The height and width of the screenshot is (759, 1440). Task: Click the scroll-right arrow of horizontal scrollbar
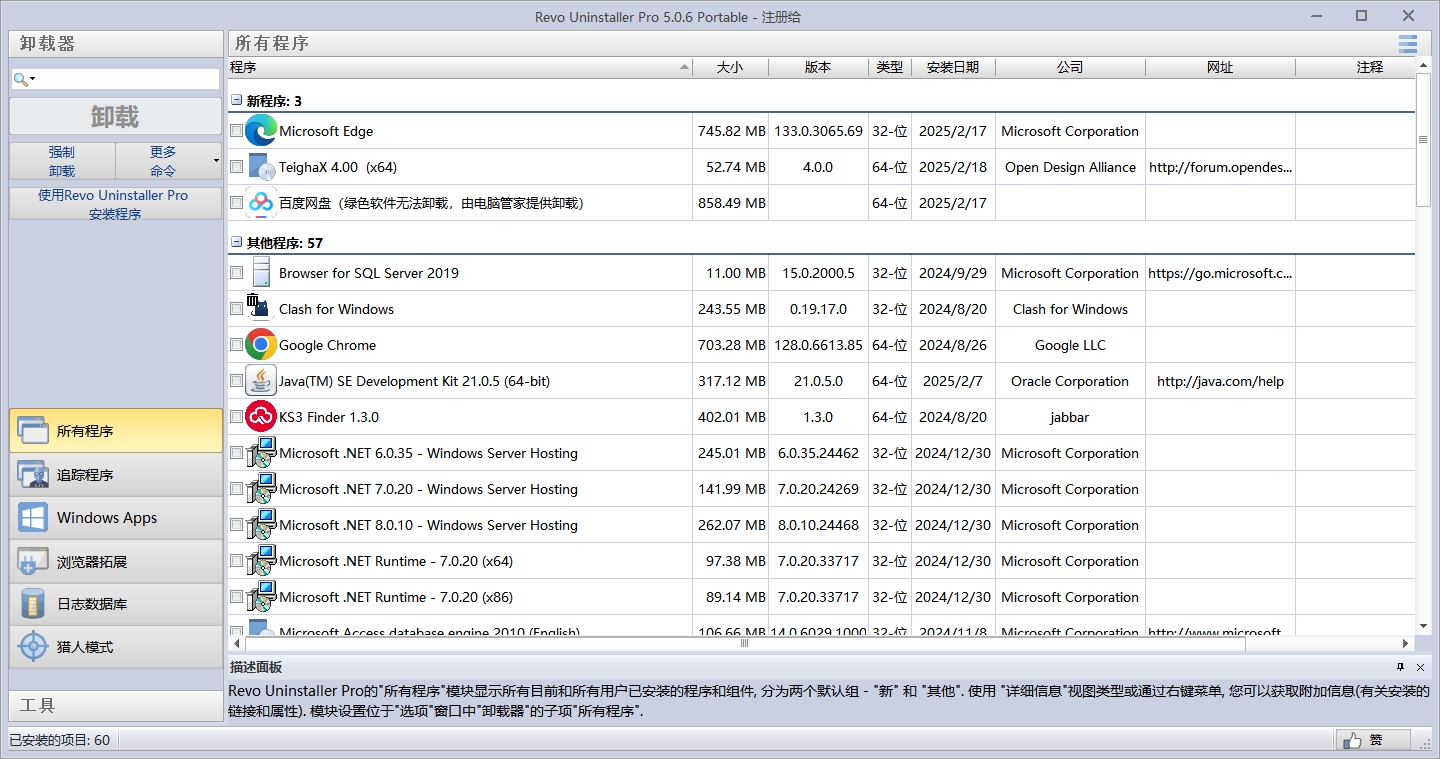1405,643
